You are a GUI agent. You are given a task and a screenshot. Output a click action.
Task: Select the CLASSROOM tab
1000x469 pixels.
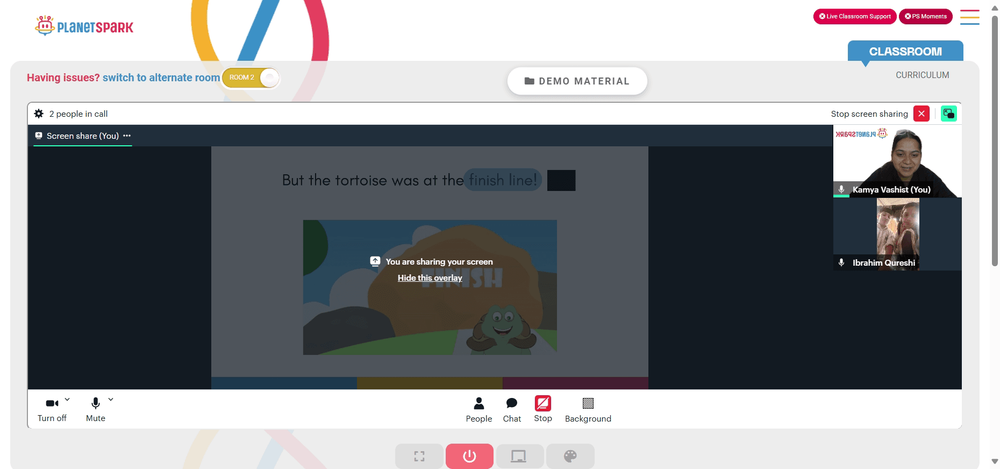click(x=905, y=52)
